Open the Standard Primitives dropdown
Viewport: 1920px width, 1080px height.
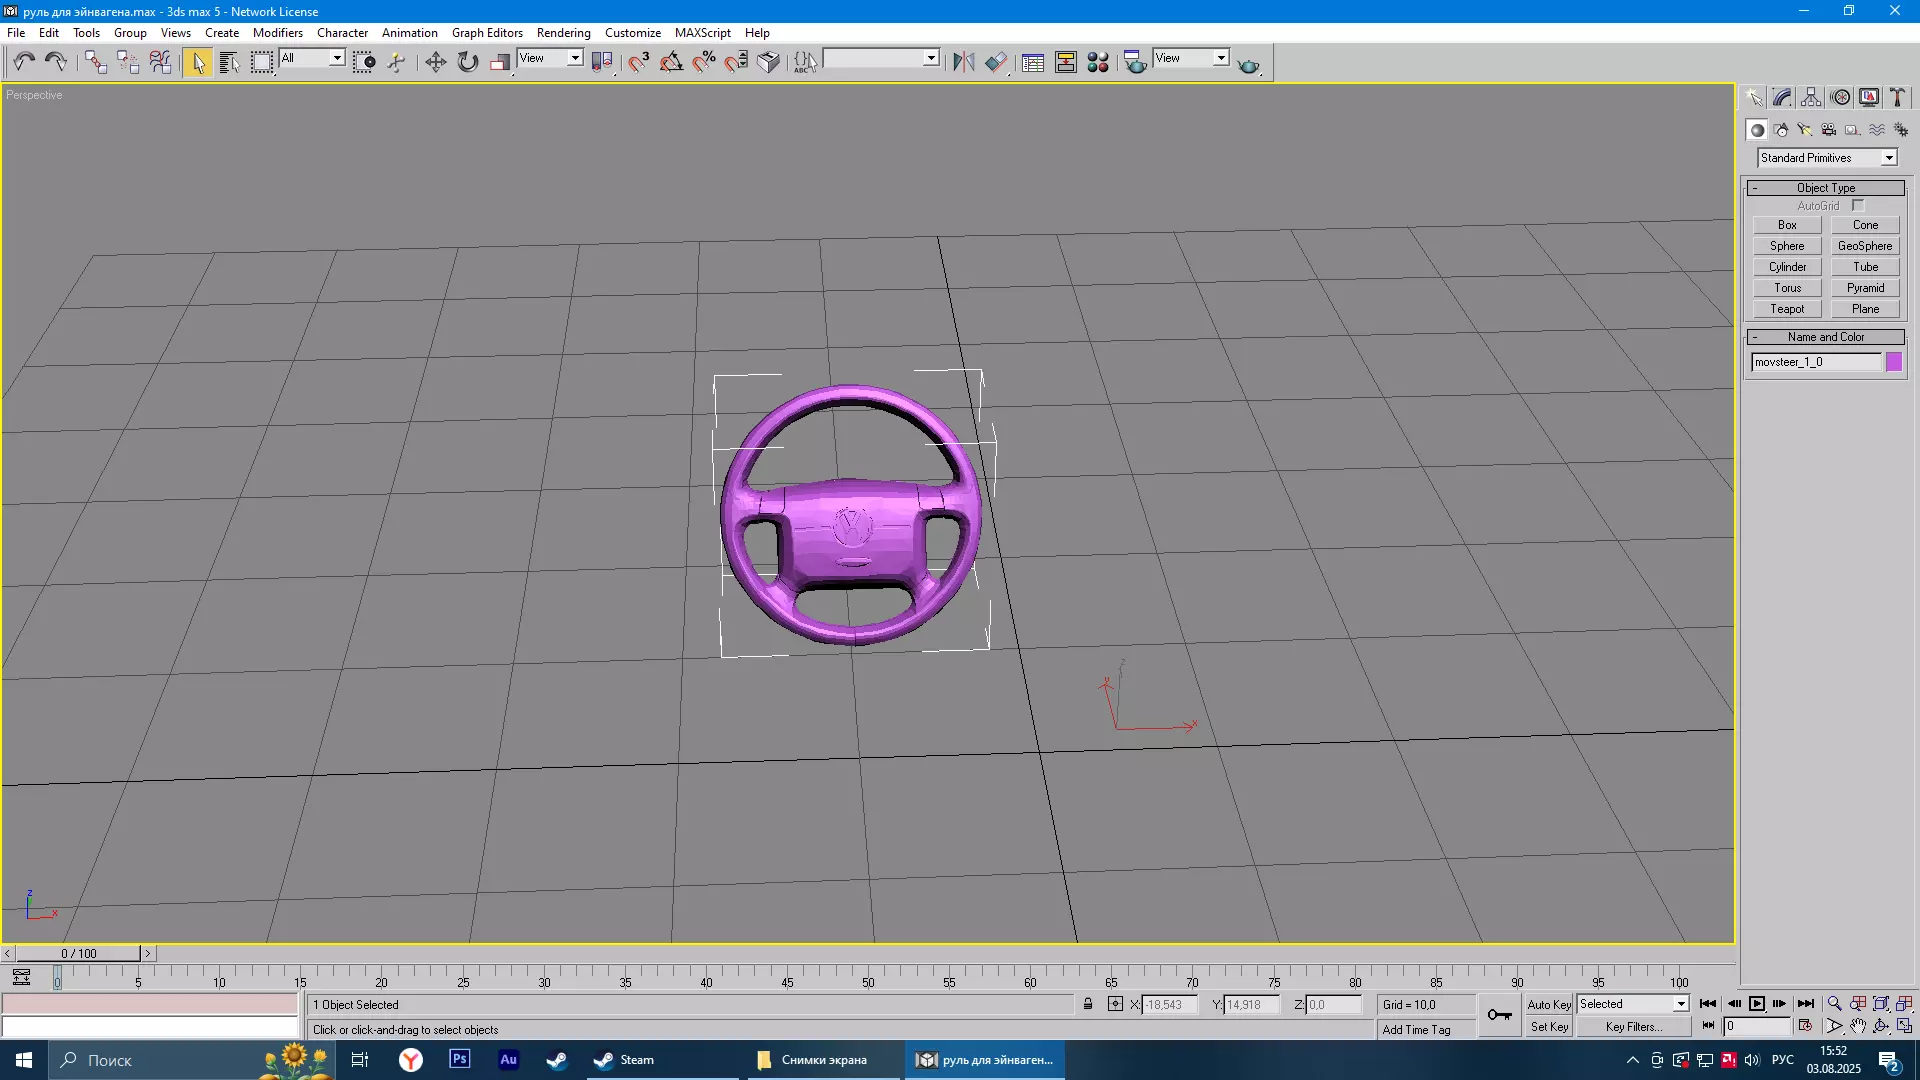(x=1827, y=158)
